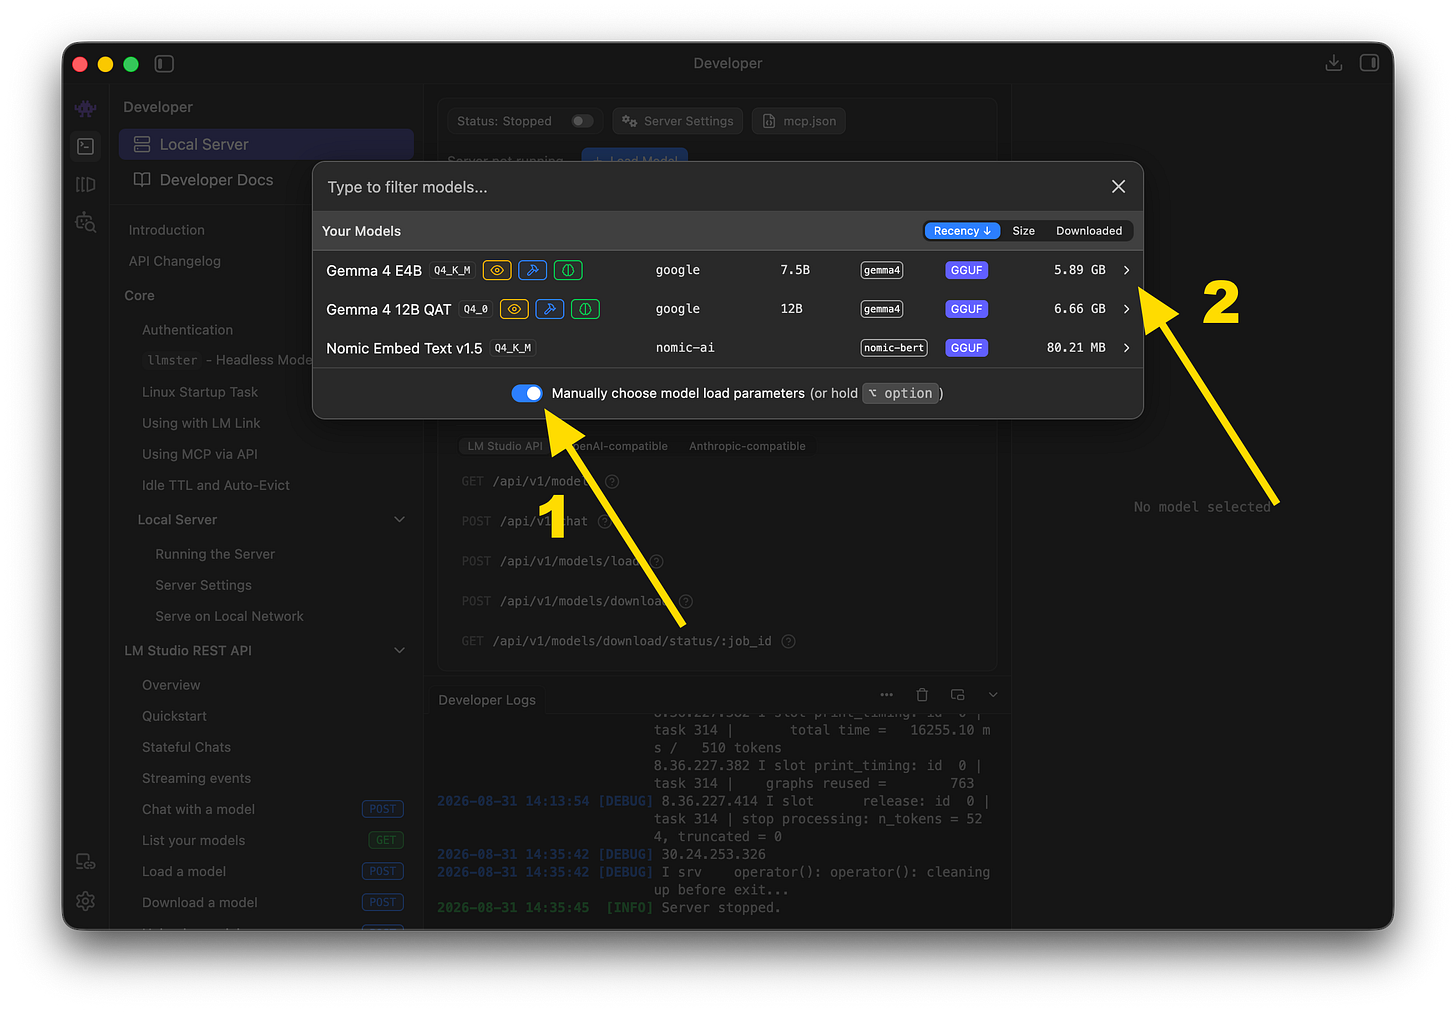This screenshot has height=1012, width=1456.
Task: Open the model search icon in left rail
Action: pos(86,222)
